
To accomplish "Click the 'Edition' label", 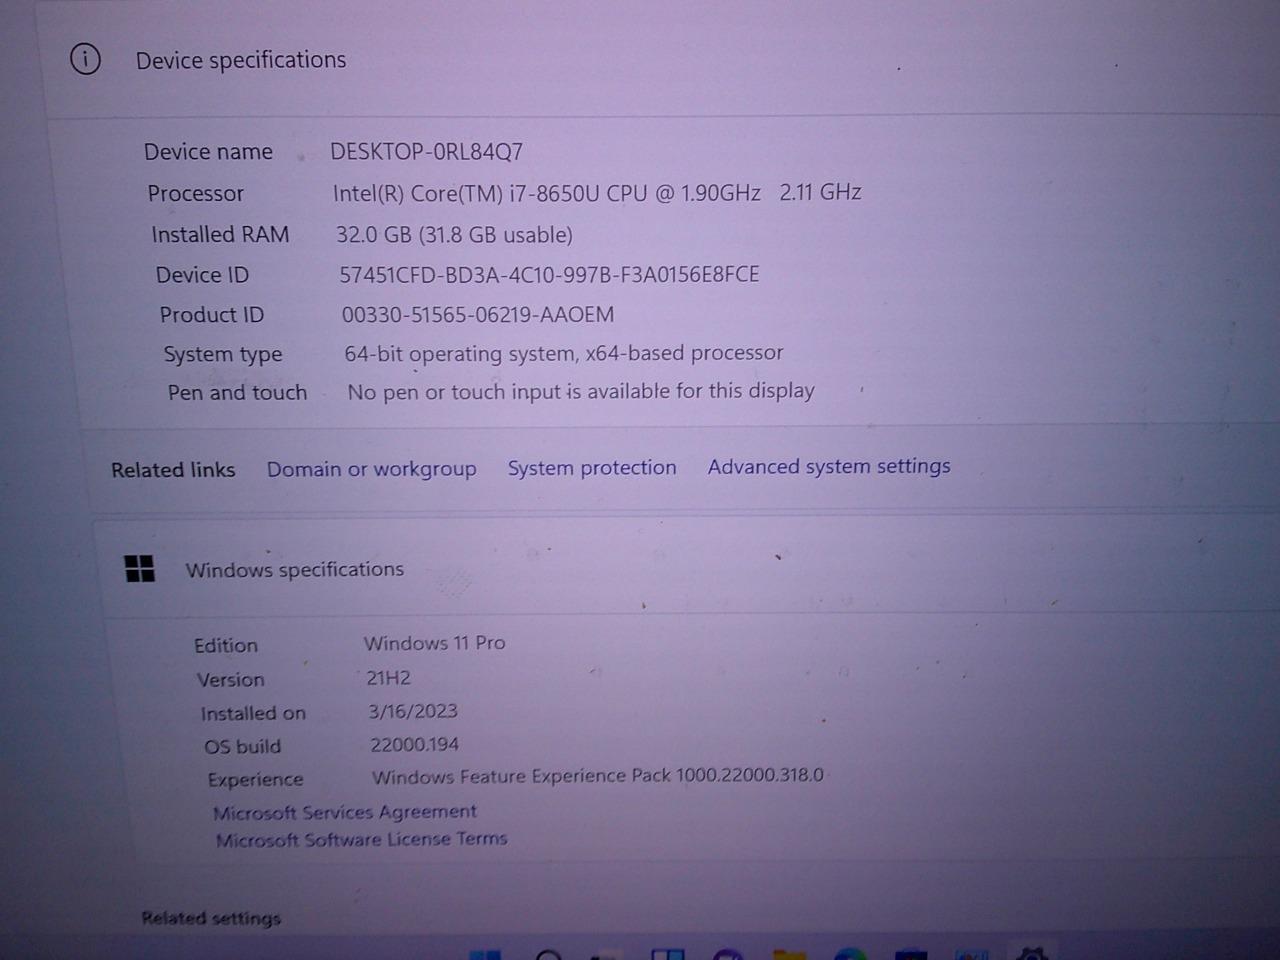I will pyautogui.click(x=226, y=646).
